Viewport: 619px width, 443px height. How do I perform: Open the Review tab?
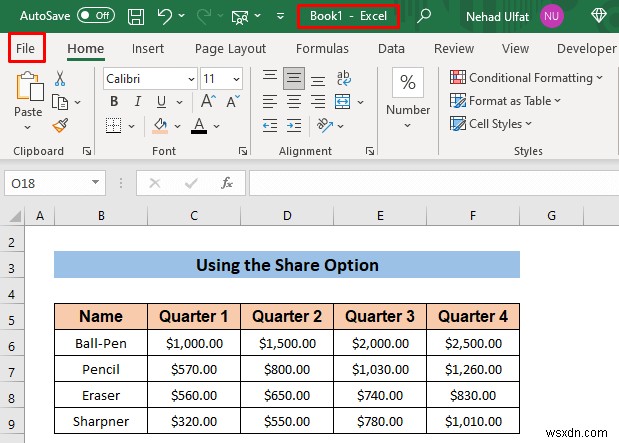[454, 49]
